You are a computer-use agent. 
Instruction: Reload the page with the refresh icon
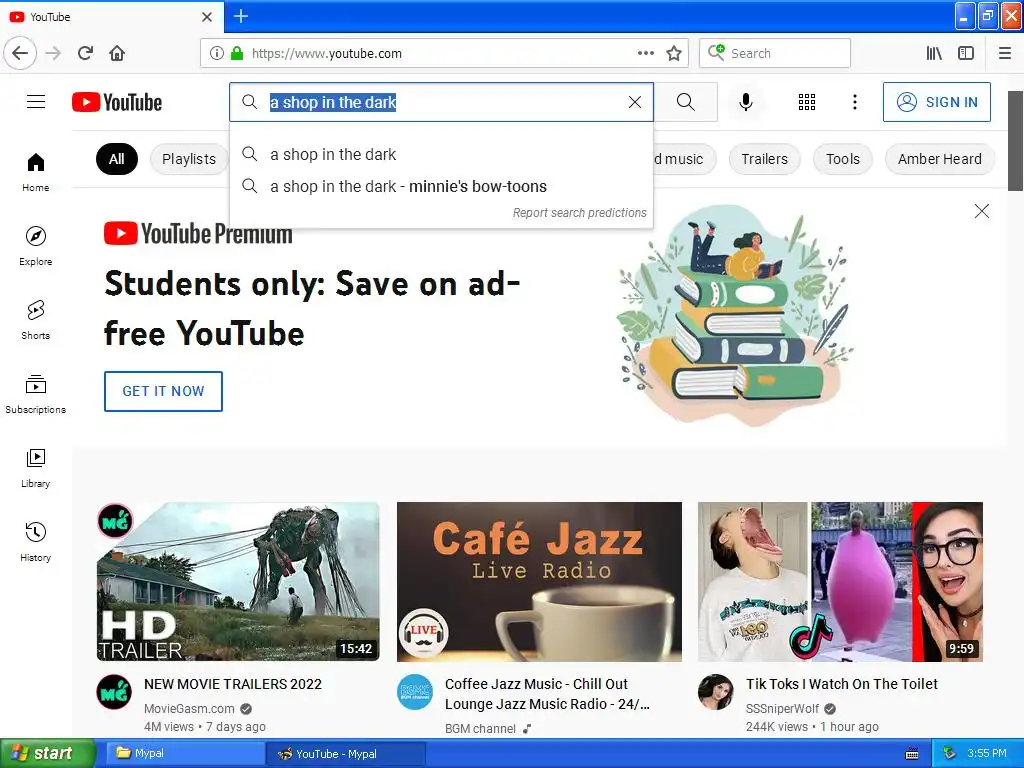click(86, 53)
